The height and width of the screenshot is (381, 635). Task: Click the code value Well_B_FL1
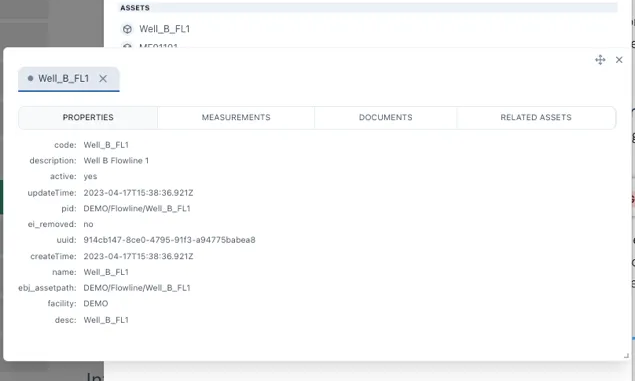click(106, 145)
